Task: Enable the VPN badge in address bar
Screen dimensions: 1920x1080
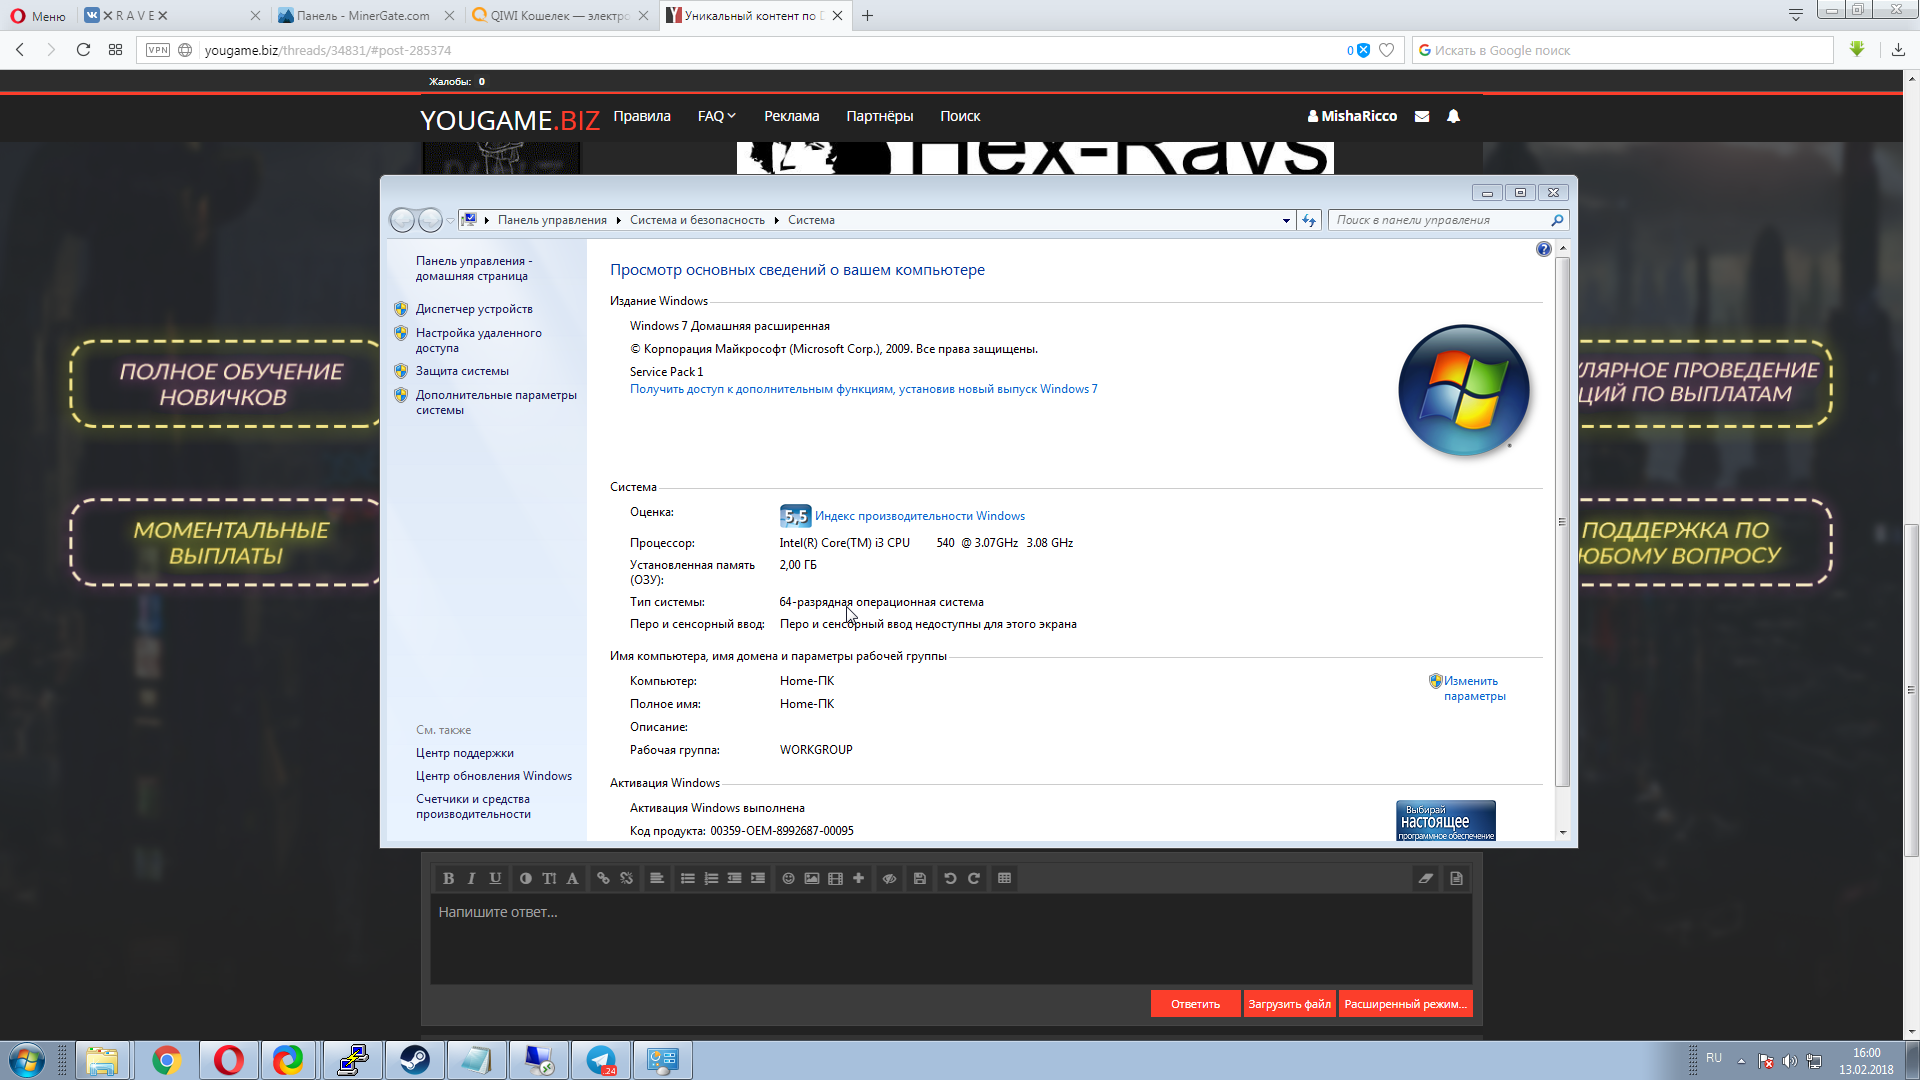Action: (157, 50)
